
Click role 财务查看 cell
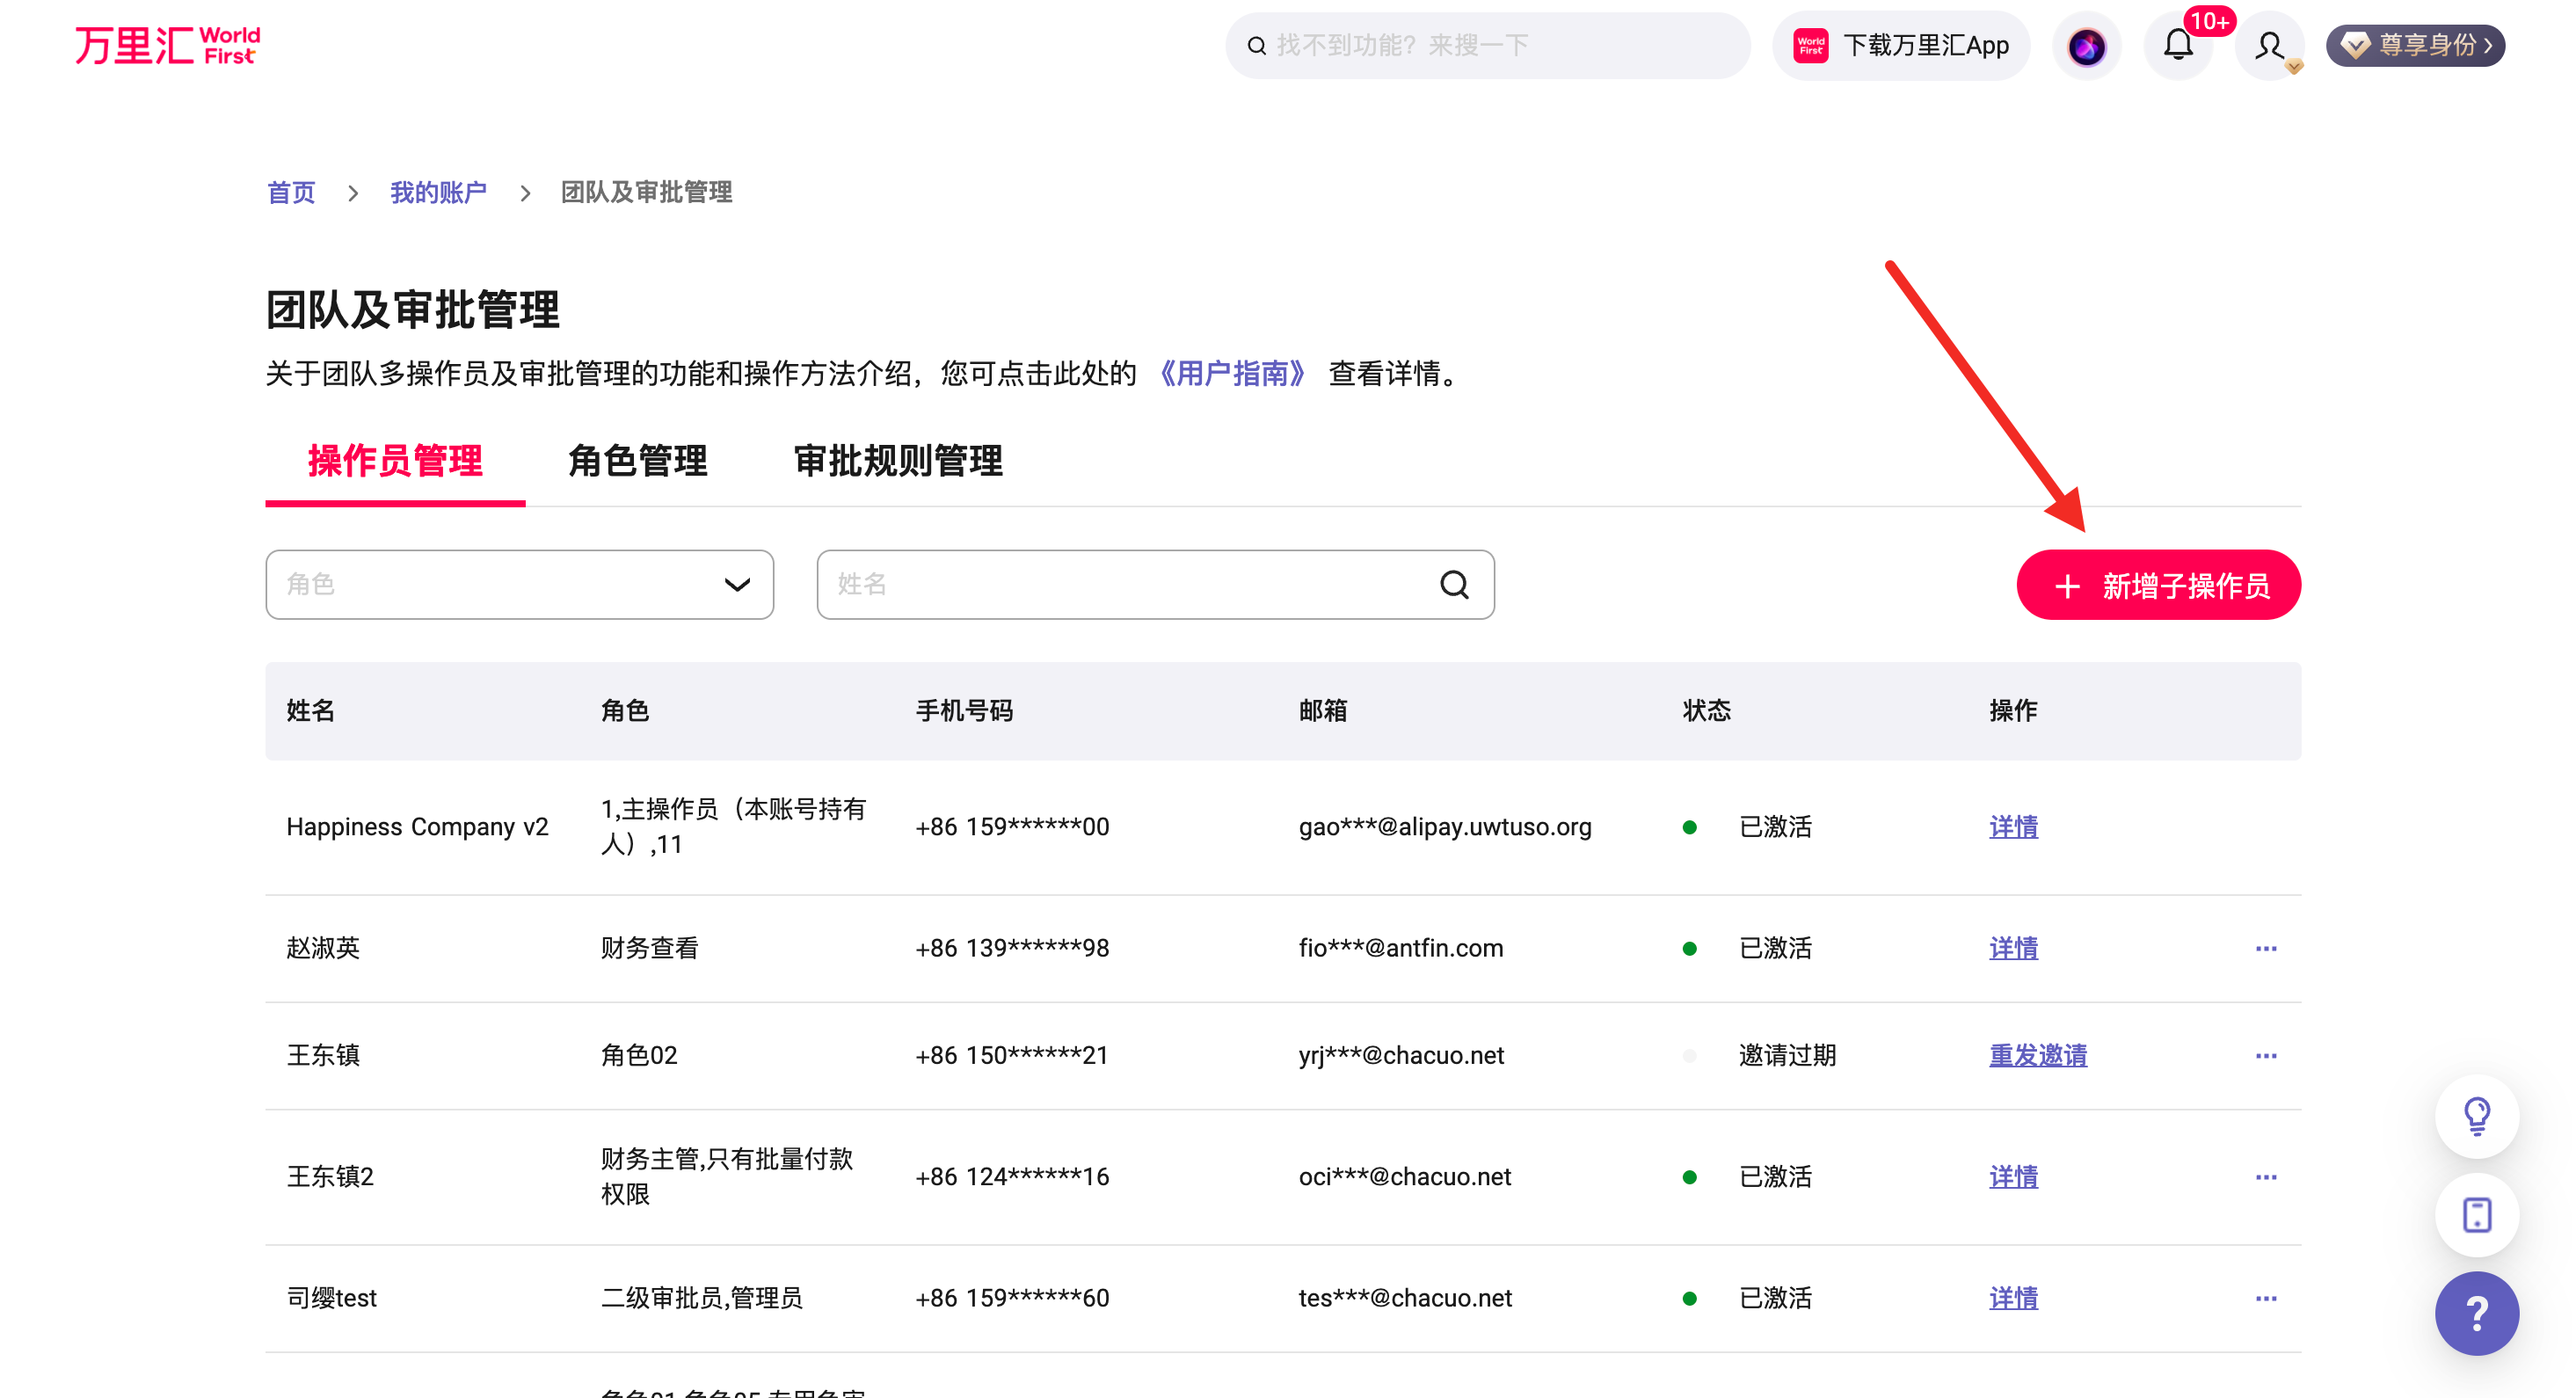[649, 948]
